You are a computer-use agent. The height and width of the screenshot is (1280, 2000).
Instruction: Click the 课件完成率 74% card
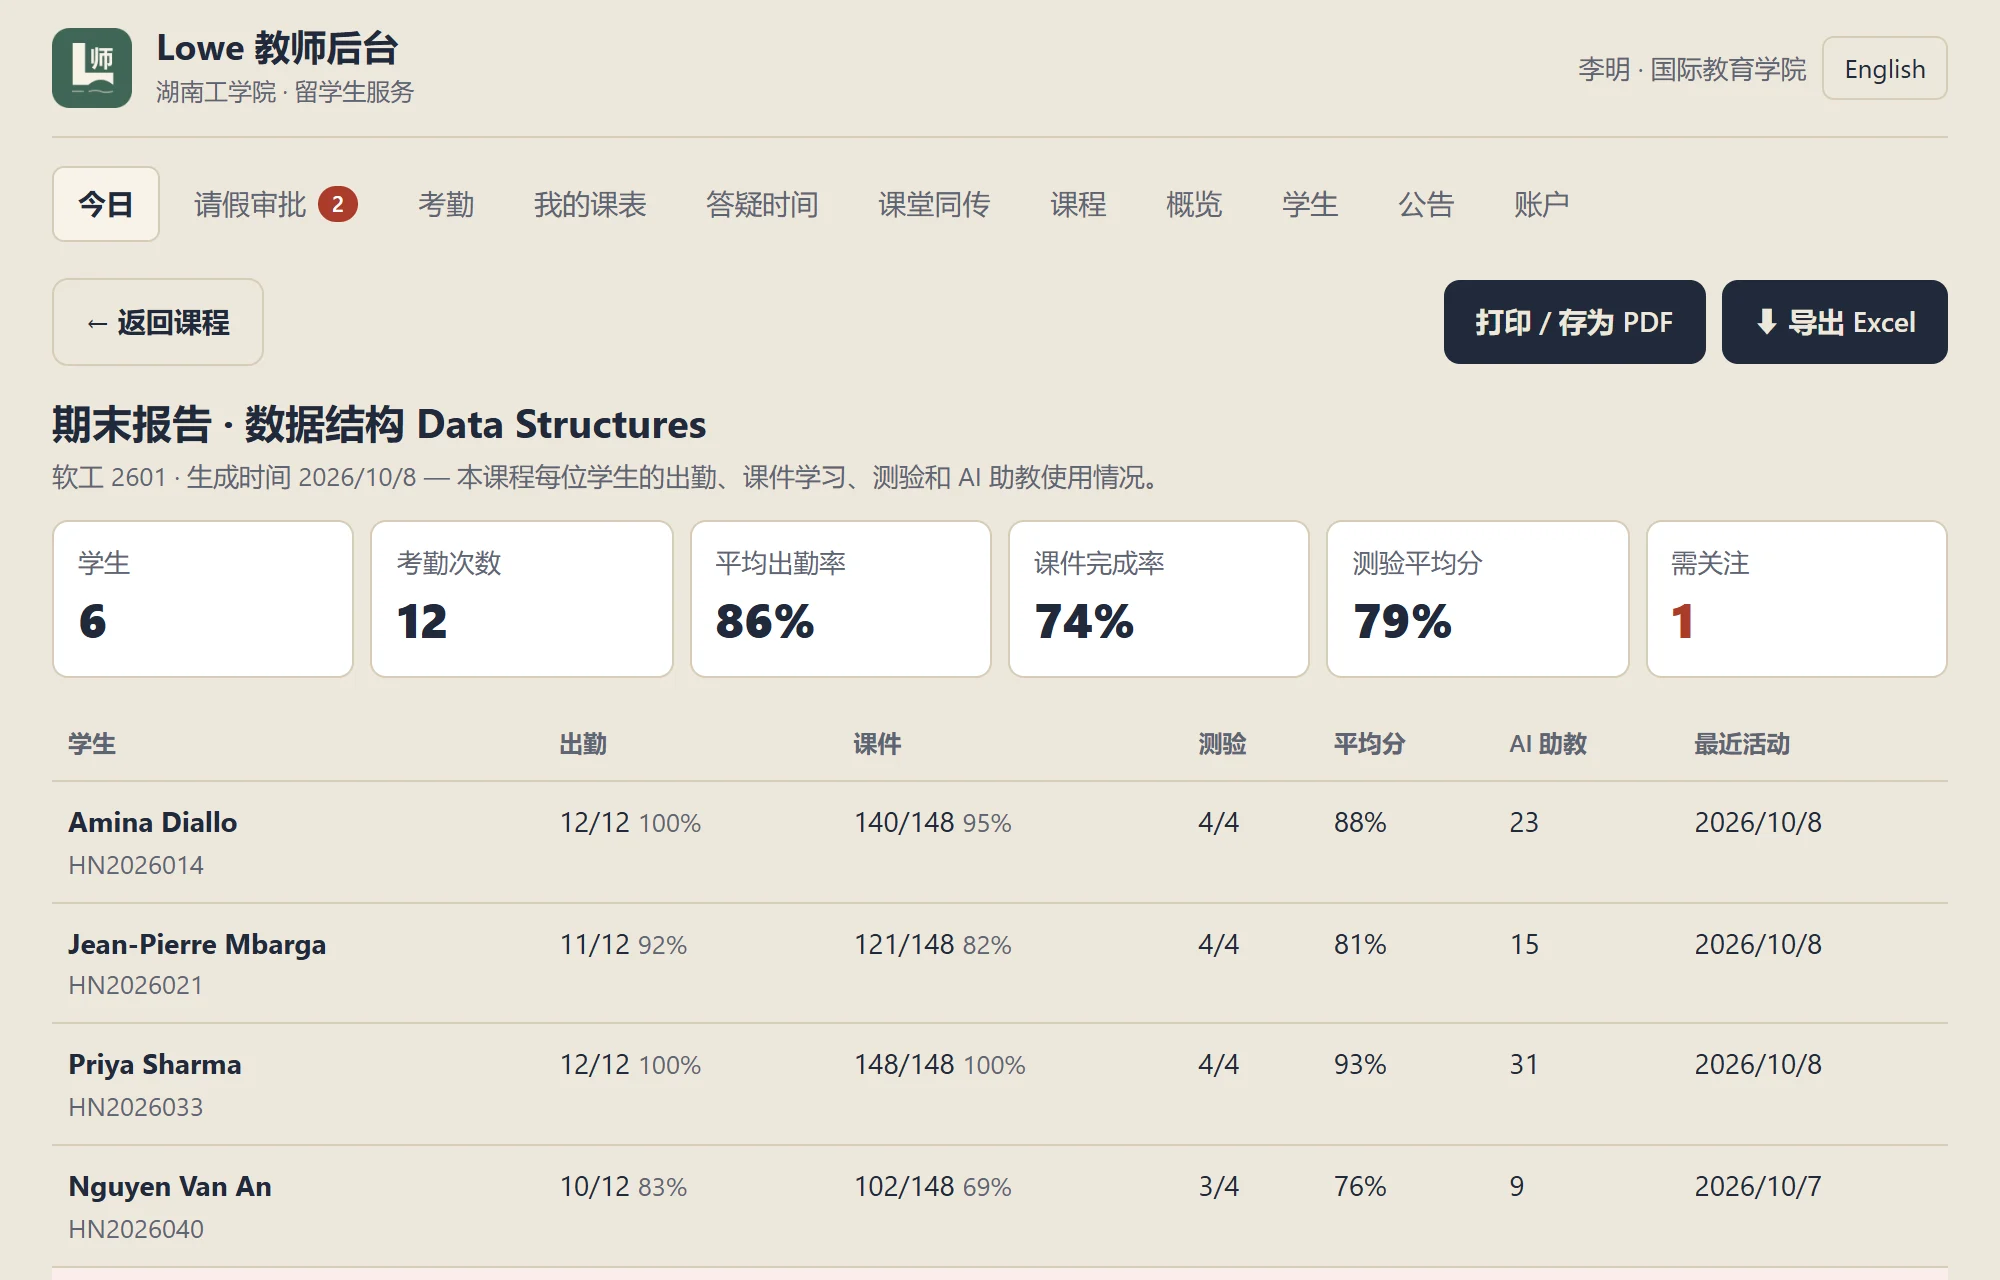click(1159, 599)
